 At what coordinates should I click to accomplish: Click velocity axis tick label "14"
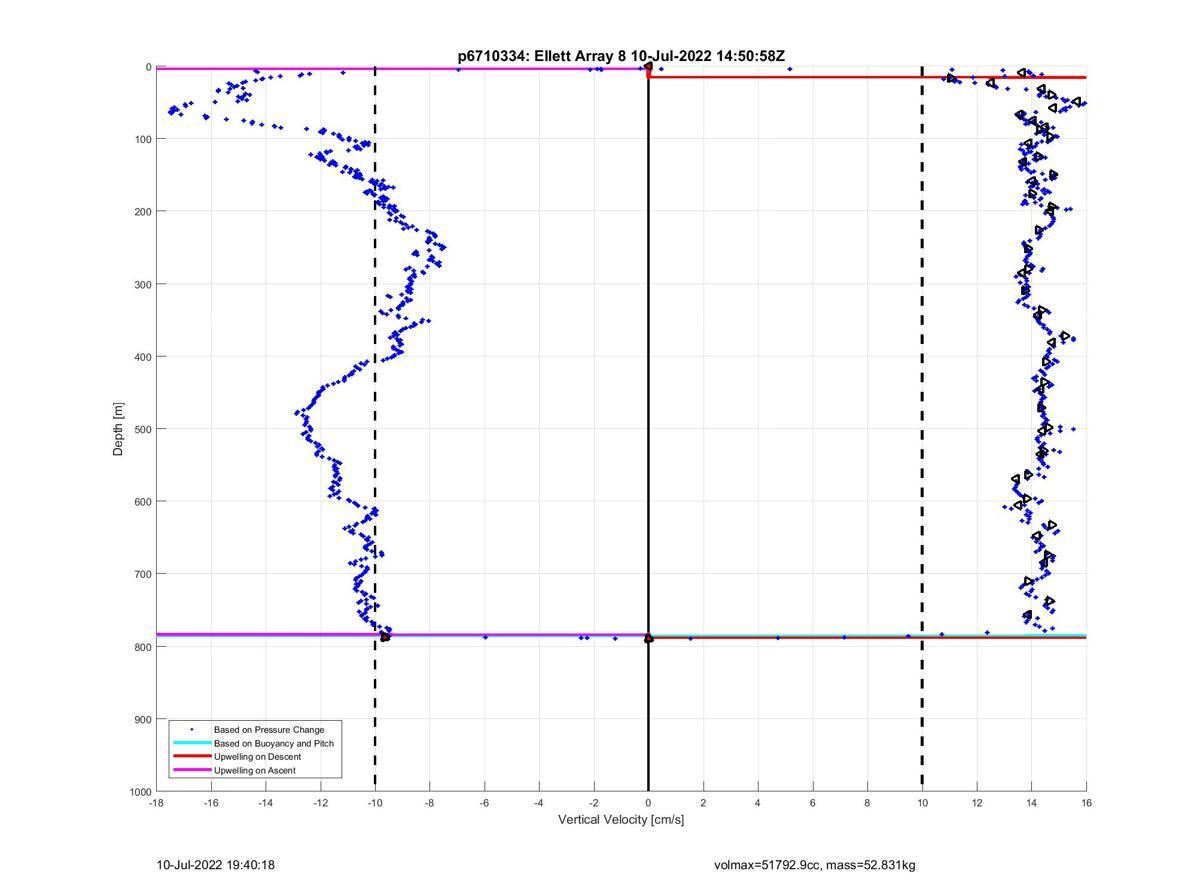click(x=1031, y=803)
